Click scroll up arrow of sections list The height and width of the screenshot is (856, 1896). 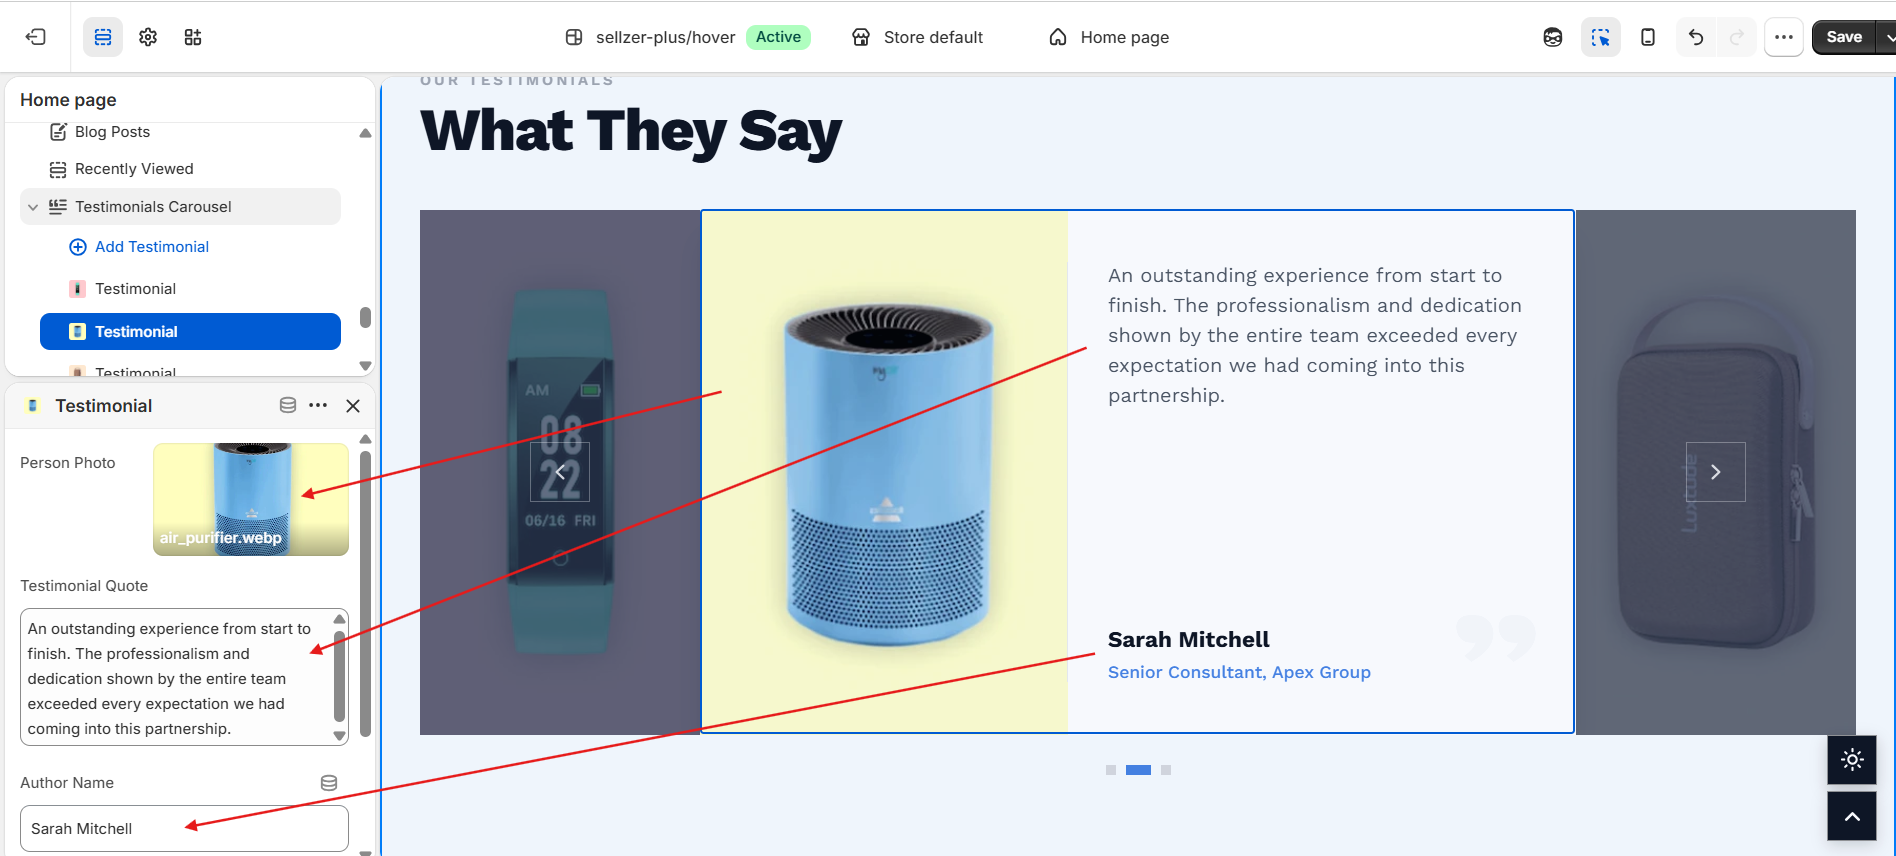tap(365, 133)
